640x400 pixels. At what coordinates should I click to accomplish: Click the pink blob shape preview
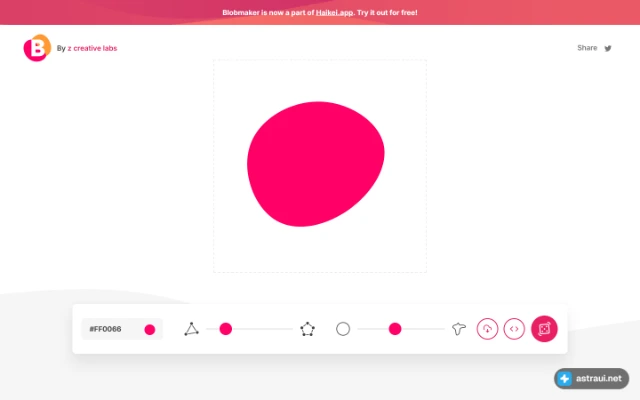(x=315, y=164)
